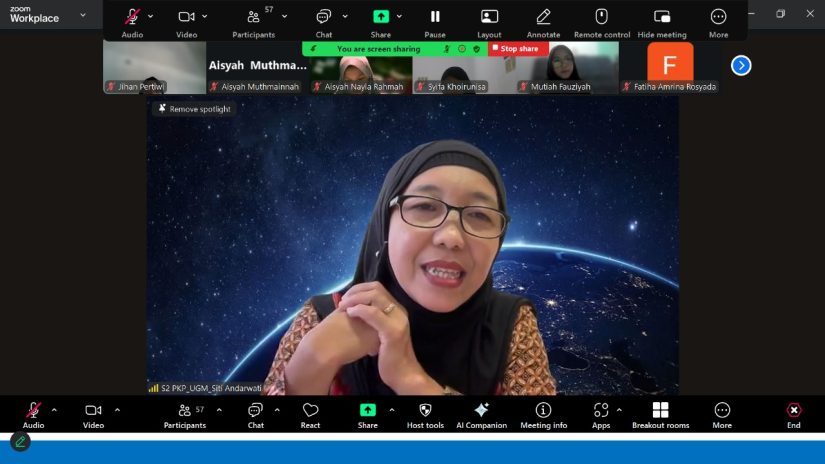The image size is (825, 464).
Task: Open Meeting info
Action: [x=544, y=415]
